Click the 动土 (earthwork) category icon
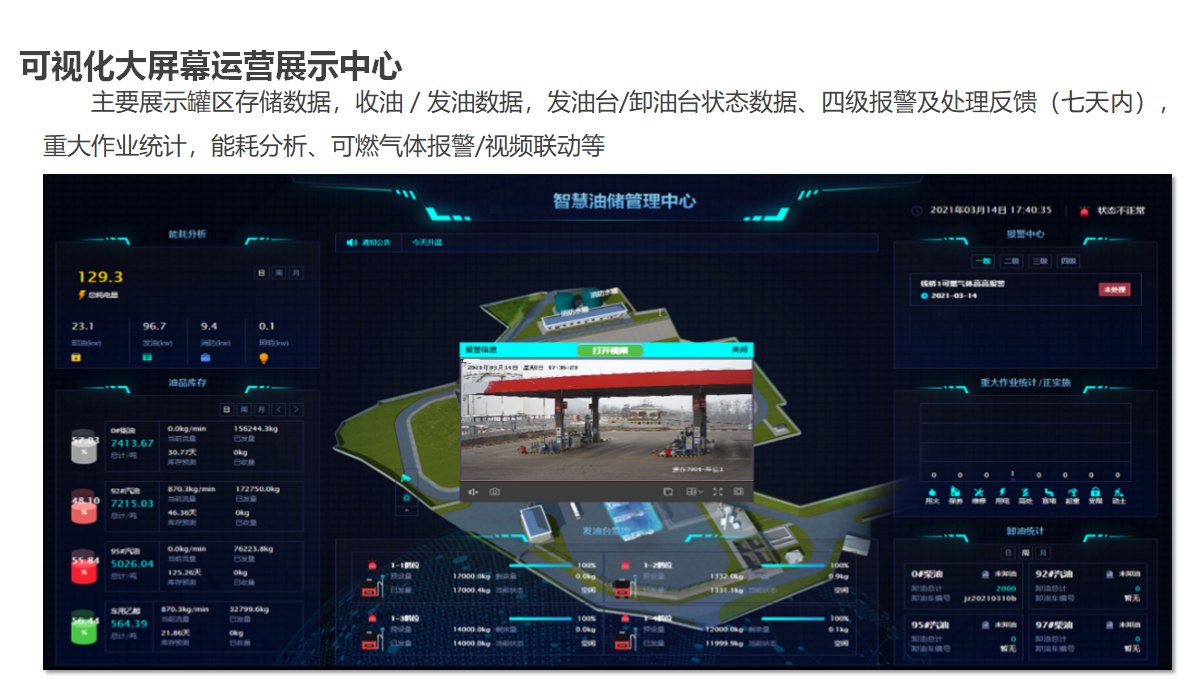 click(x=1121, y=493)
